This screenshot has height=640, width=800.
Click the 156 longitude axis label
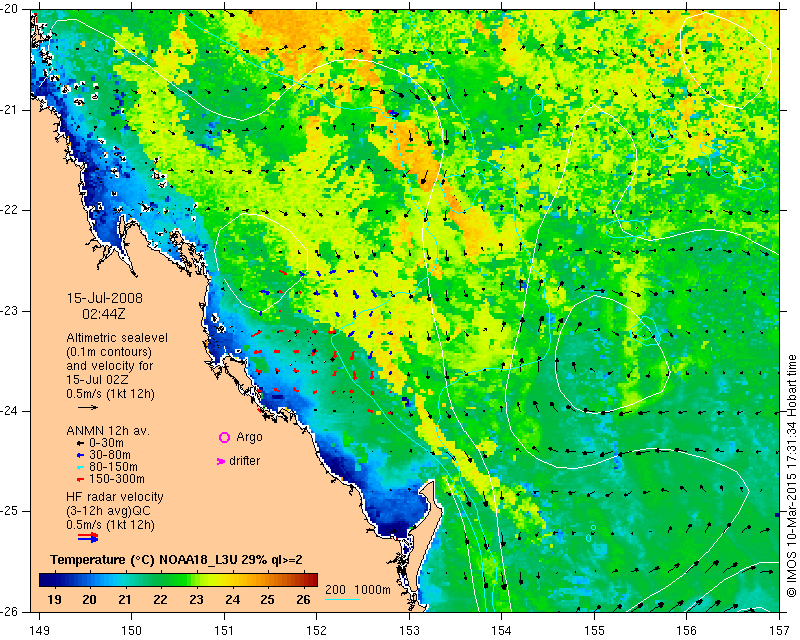[687, 631]
